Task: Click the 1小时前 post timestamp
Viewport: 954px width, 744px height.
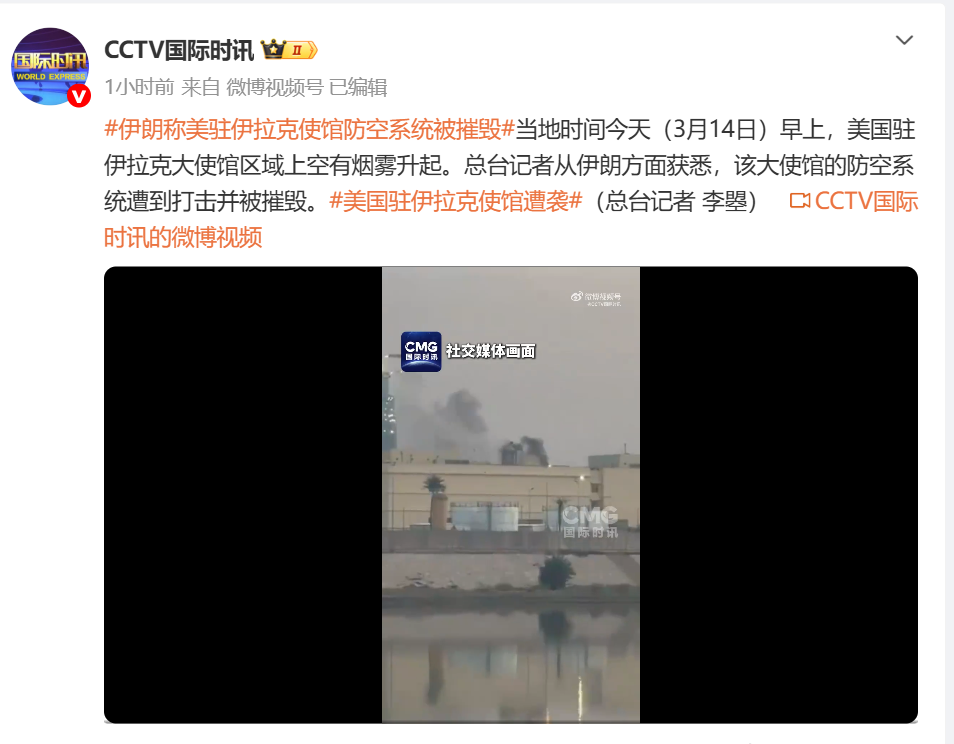Action: pyautogui.click(x=139, y=87)
